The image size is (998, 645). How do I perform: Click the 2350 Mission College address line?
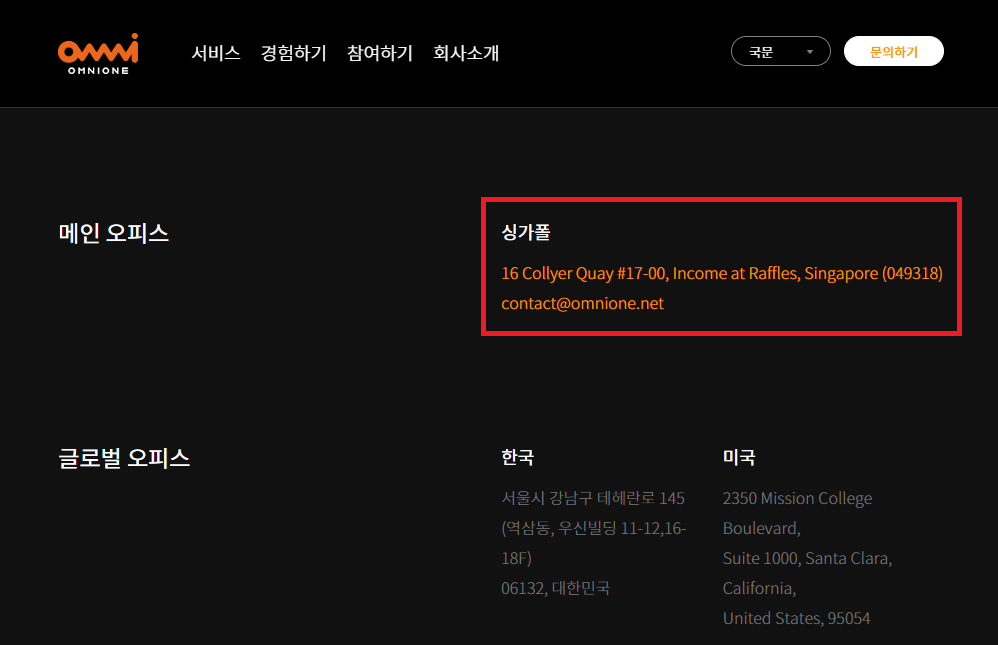(797, 498)
